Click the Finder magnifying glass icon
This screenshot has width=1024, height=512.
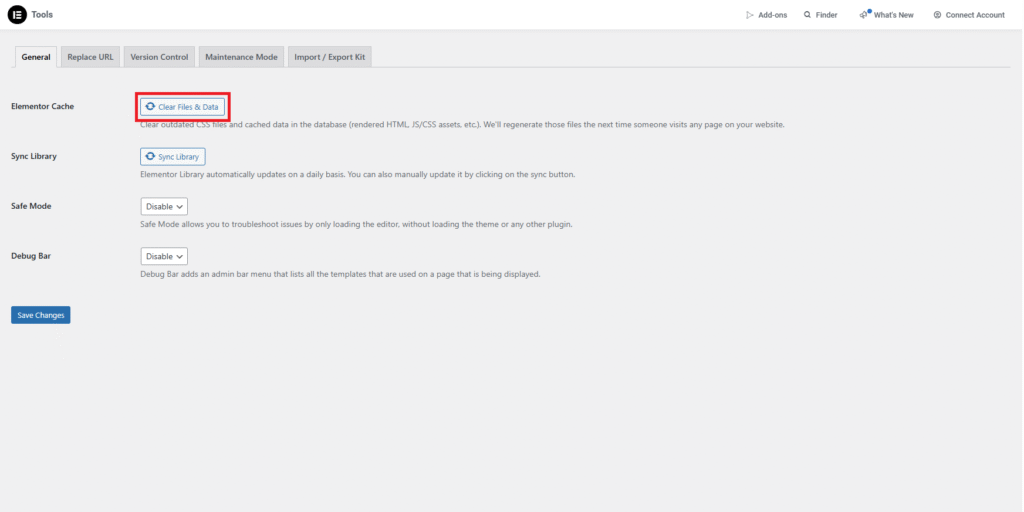click(x=807, y=15)
